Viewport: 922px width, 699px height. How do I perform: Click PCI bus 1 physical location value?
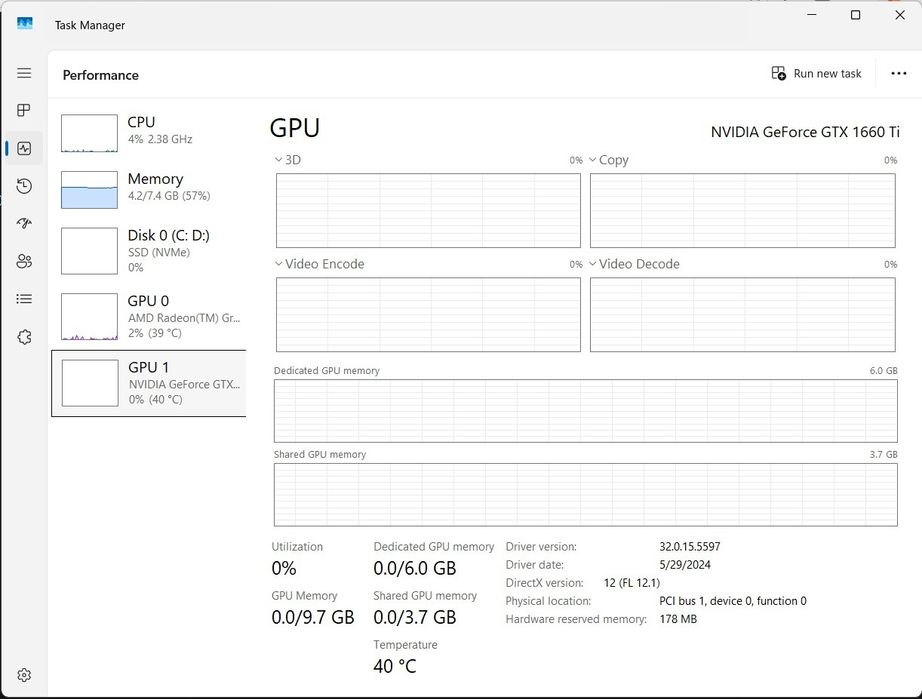click(733, 601)
